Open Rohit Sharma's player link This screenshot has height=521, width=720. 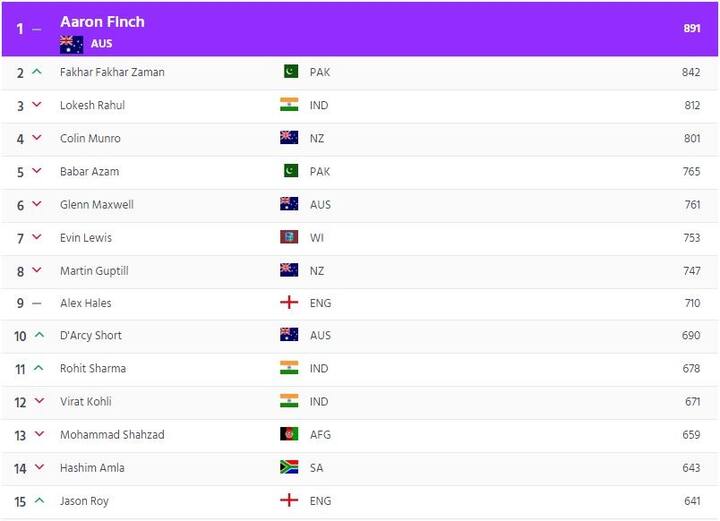click(x=93, y=368)
